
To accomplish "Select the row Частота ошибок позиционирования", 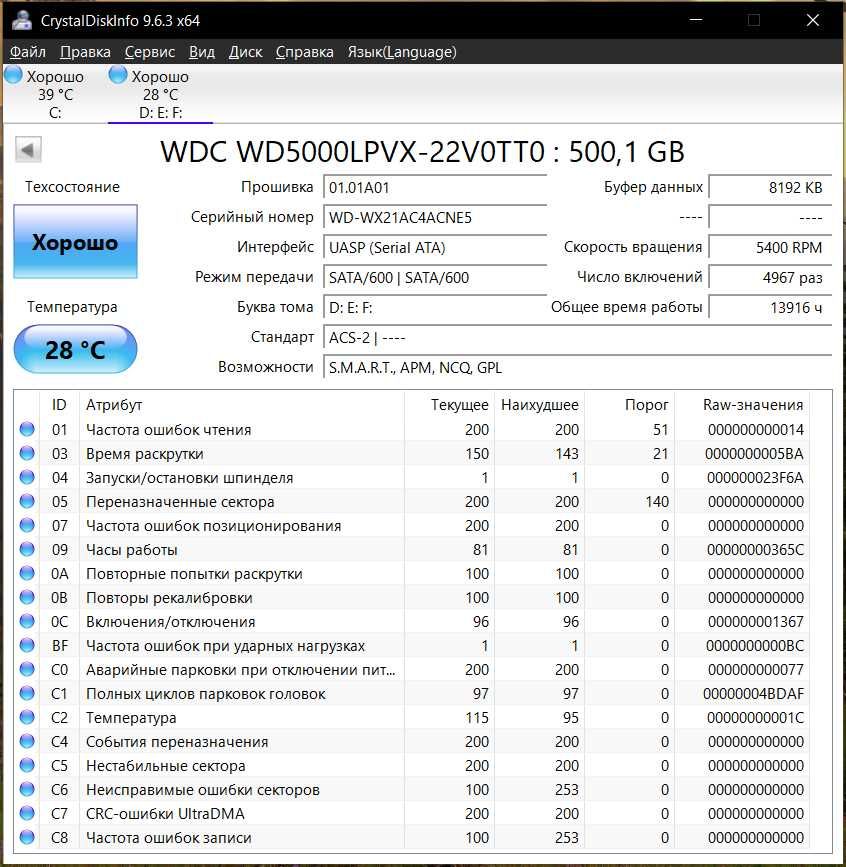I will 412,526.
